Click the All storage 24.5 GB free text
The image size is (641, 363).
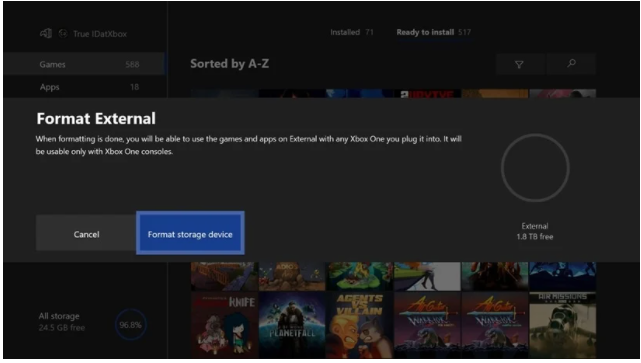point(62,322)
